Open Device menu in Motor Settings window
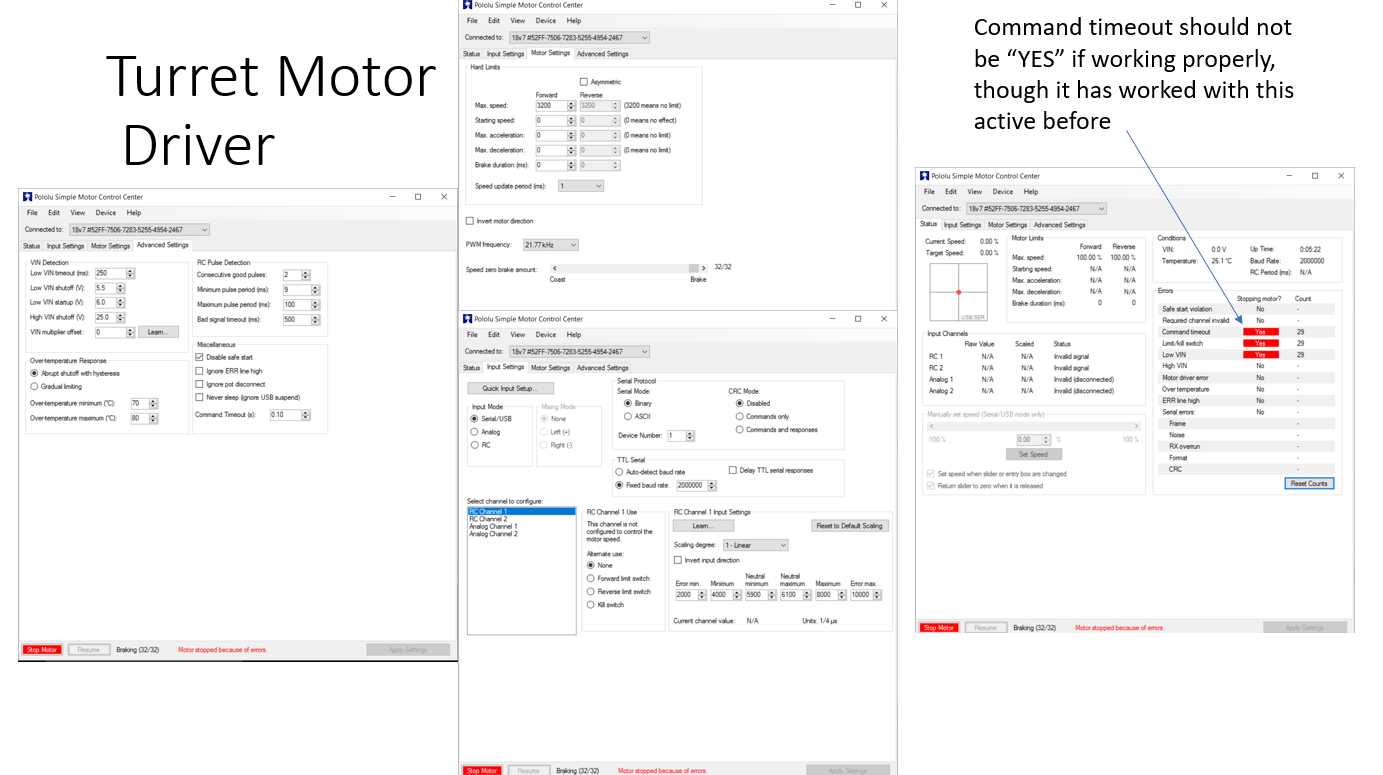The height and width of the screenshot is (775, 1383). tap(545, 20)
